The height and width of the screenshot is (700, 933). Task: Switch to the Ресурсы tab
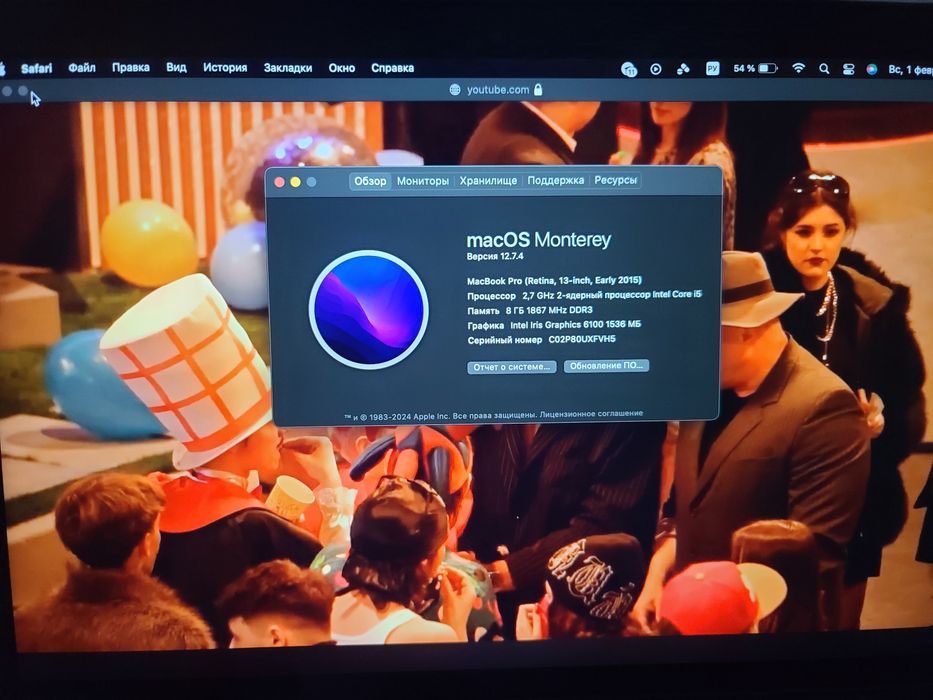(x=615, y=180)
